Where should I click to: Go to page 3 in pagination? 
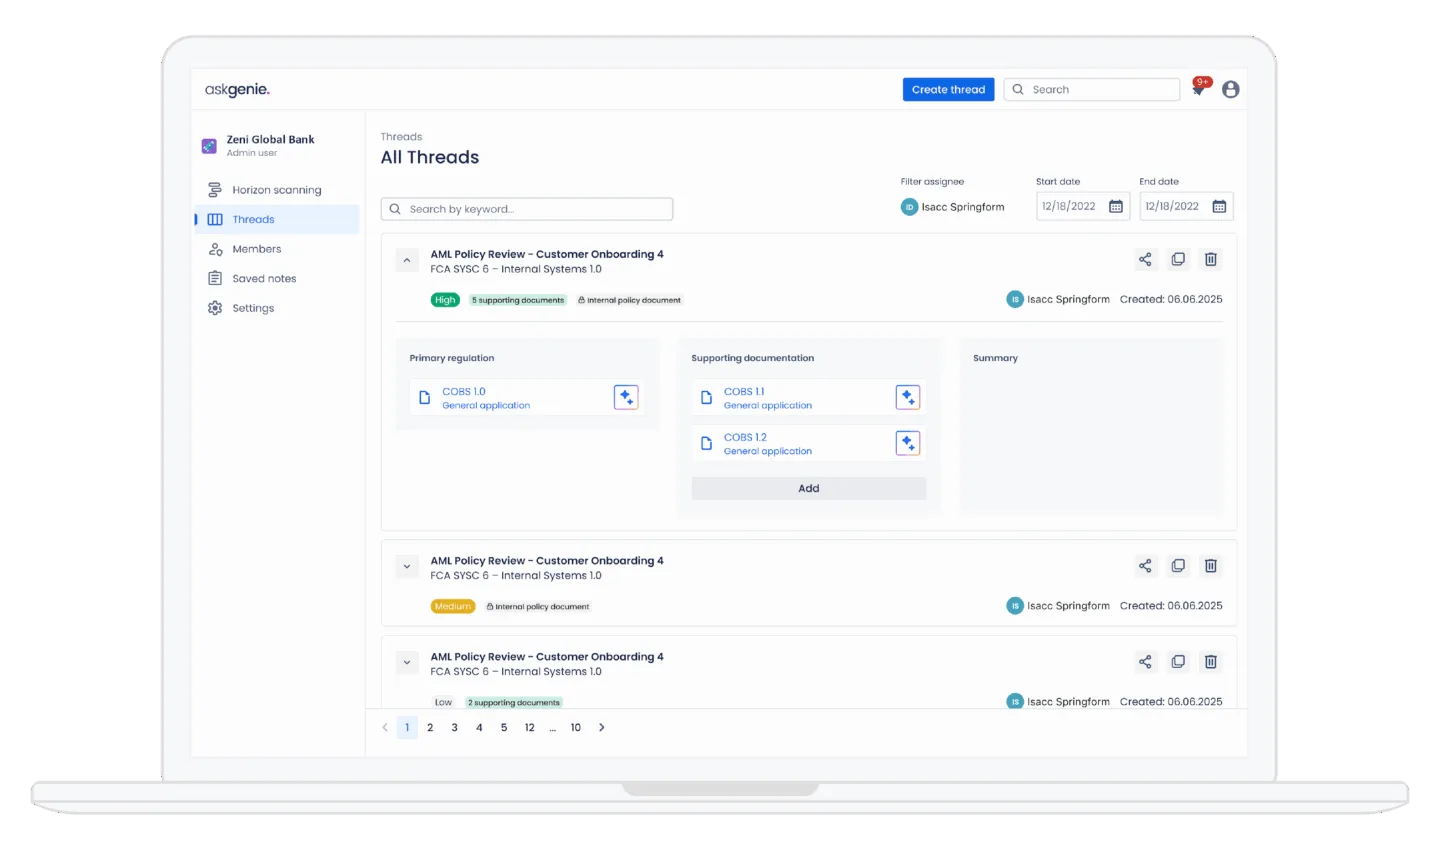coord(454,728)
